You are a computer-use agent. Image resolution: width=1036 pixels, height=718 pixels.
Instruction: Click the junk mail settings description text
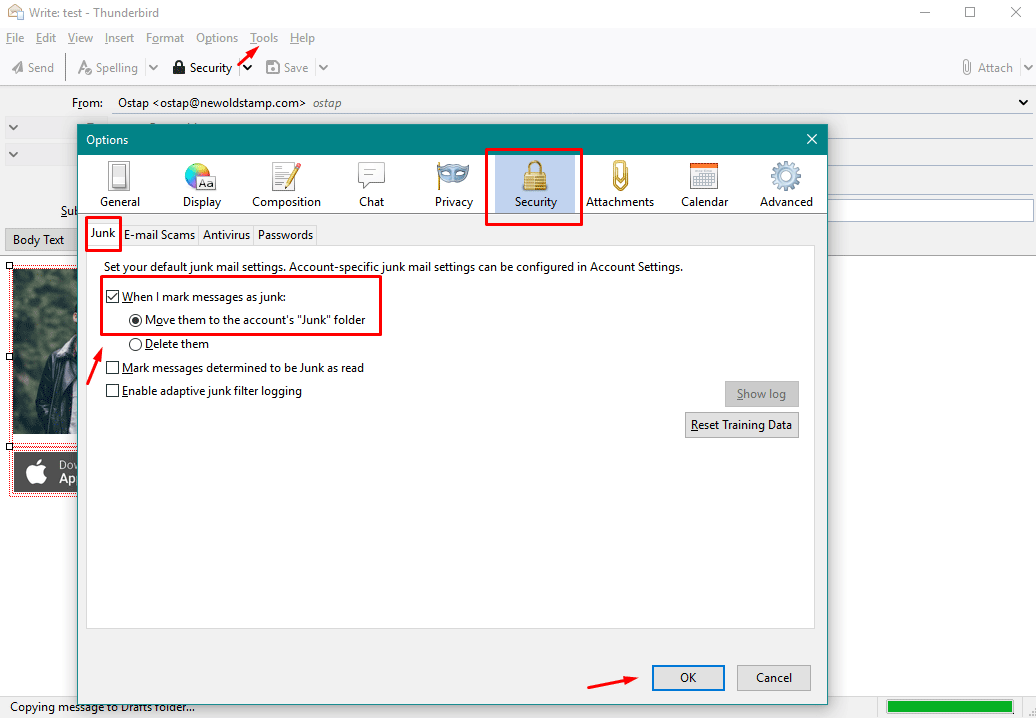pyautogui.click(x=393, y=268)
